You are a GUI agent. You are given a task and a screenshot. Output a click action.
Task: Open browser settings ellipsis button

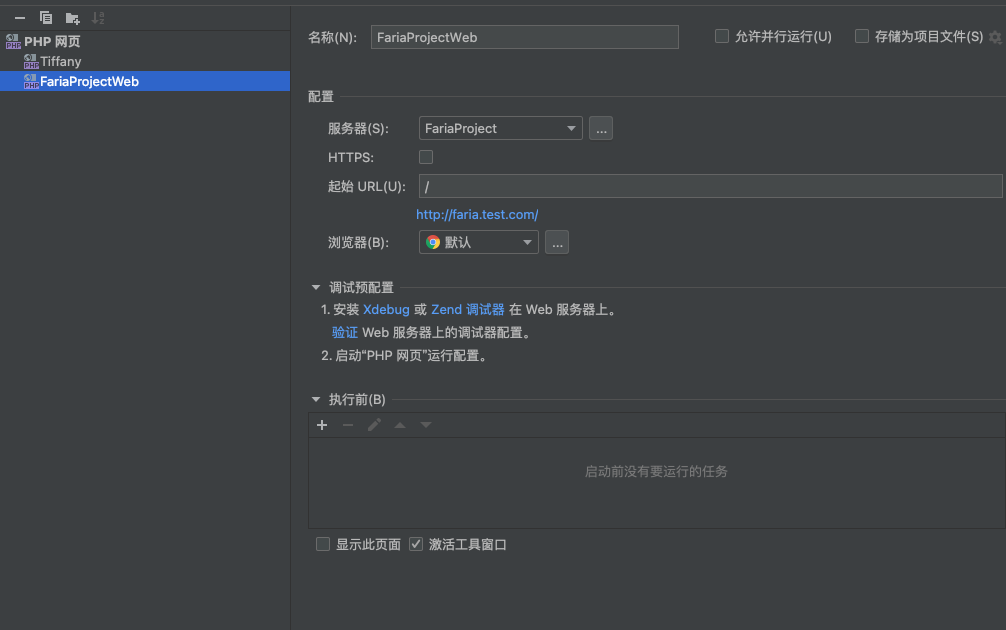click(x=557, y=243)
